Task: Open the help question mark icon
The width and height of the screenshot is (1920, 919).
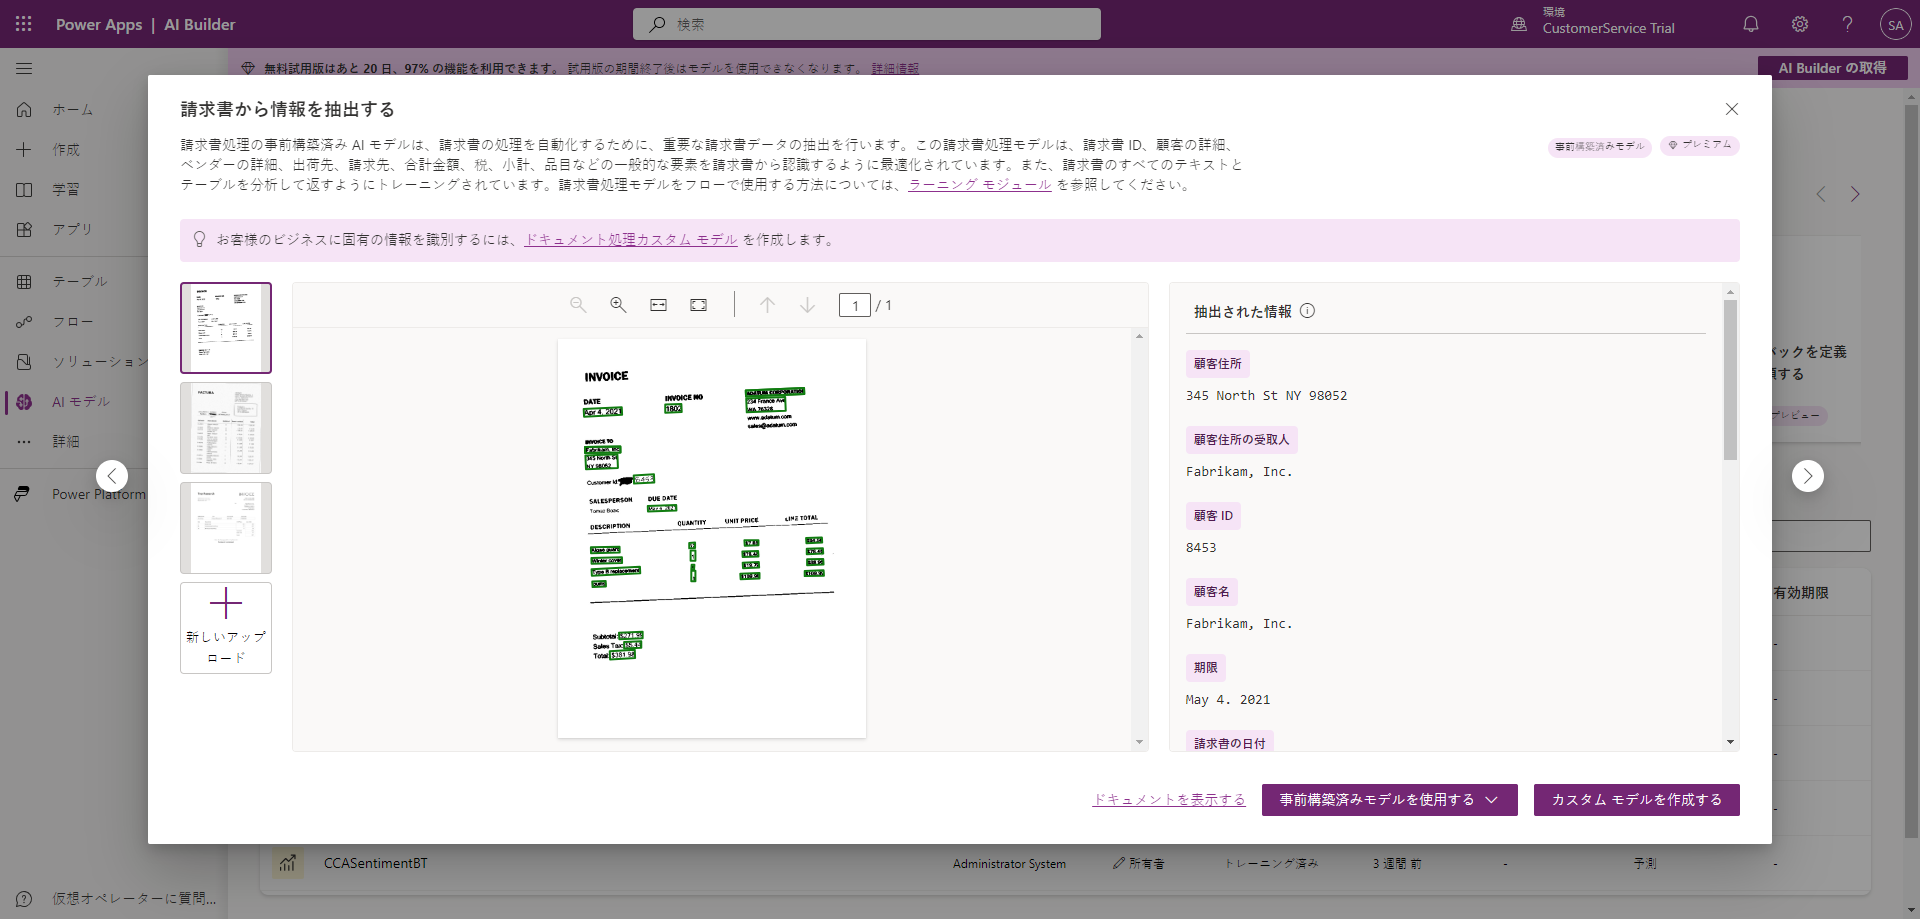Action: [1847, 24]
